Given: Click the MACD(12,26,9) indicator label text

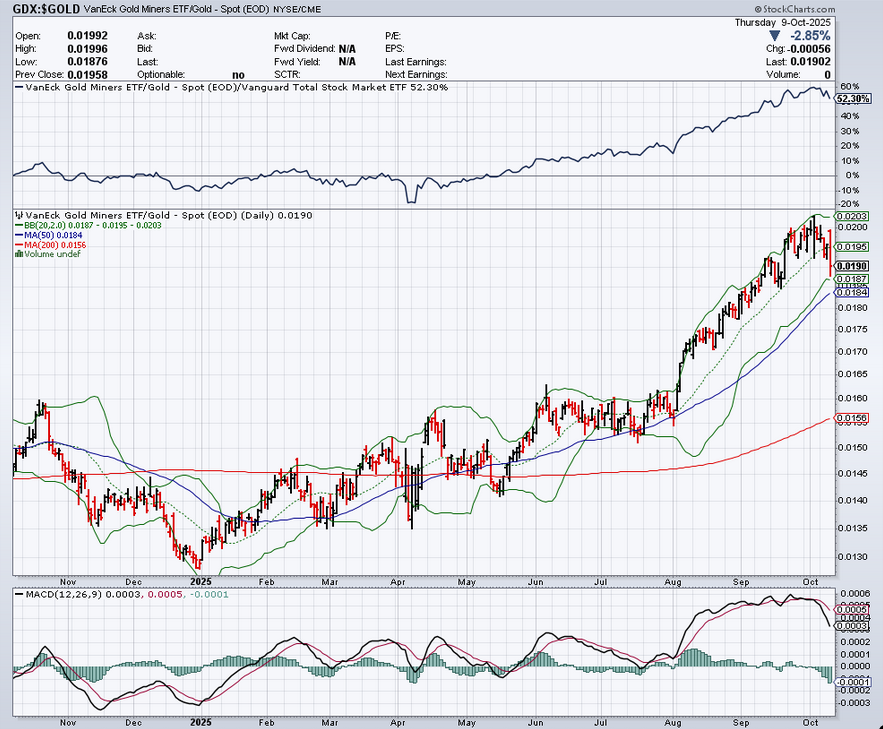Looking at the screenshot, I should coord(57,595).
